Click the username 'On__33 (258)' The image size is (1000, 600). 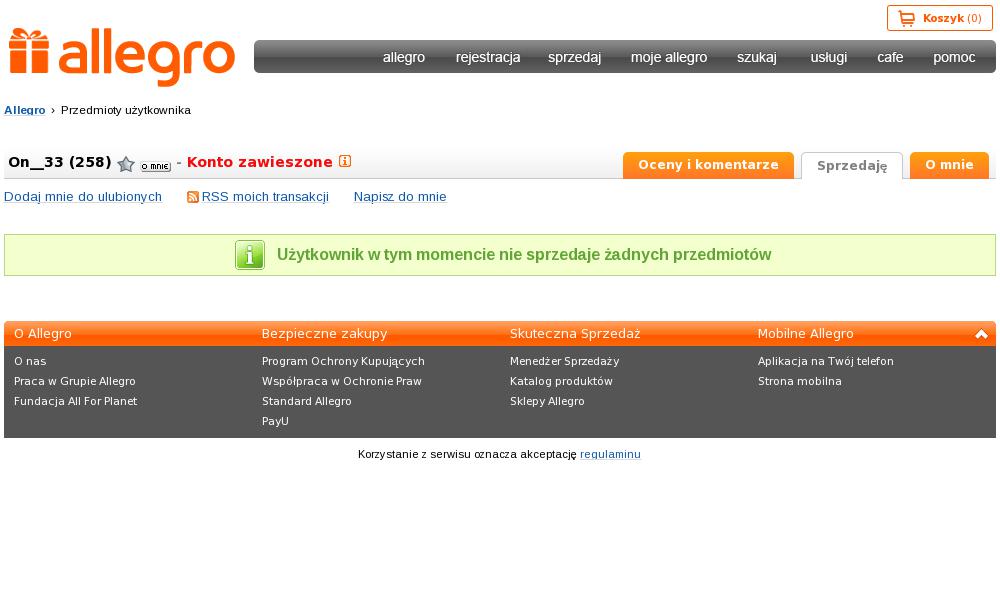pyautogui.click(x=60, y=163)
